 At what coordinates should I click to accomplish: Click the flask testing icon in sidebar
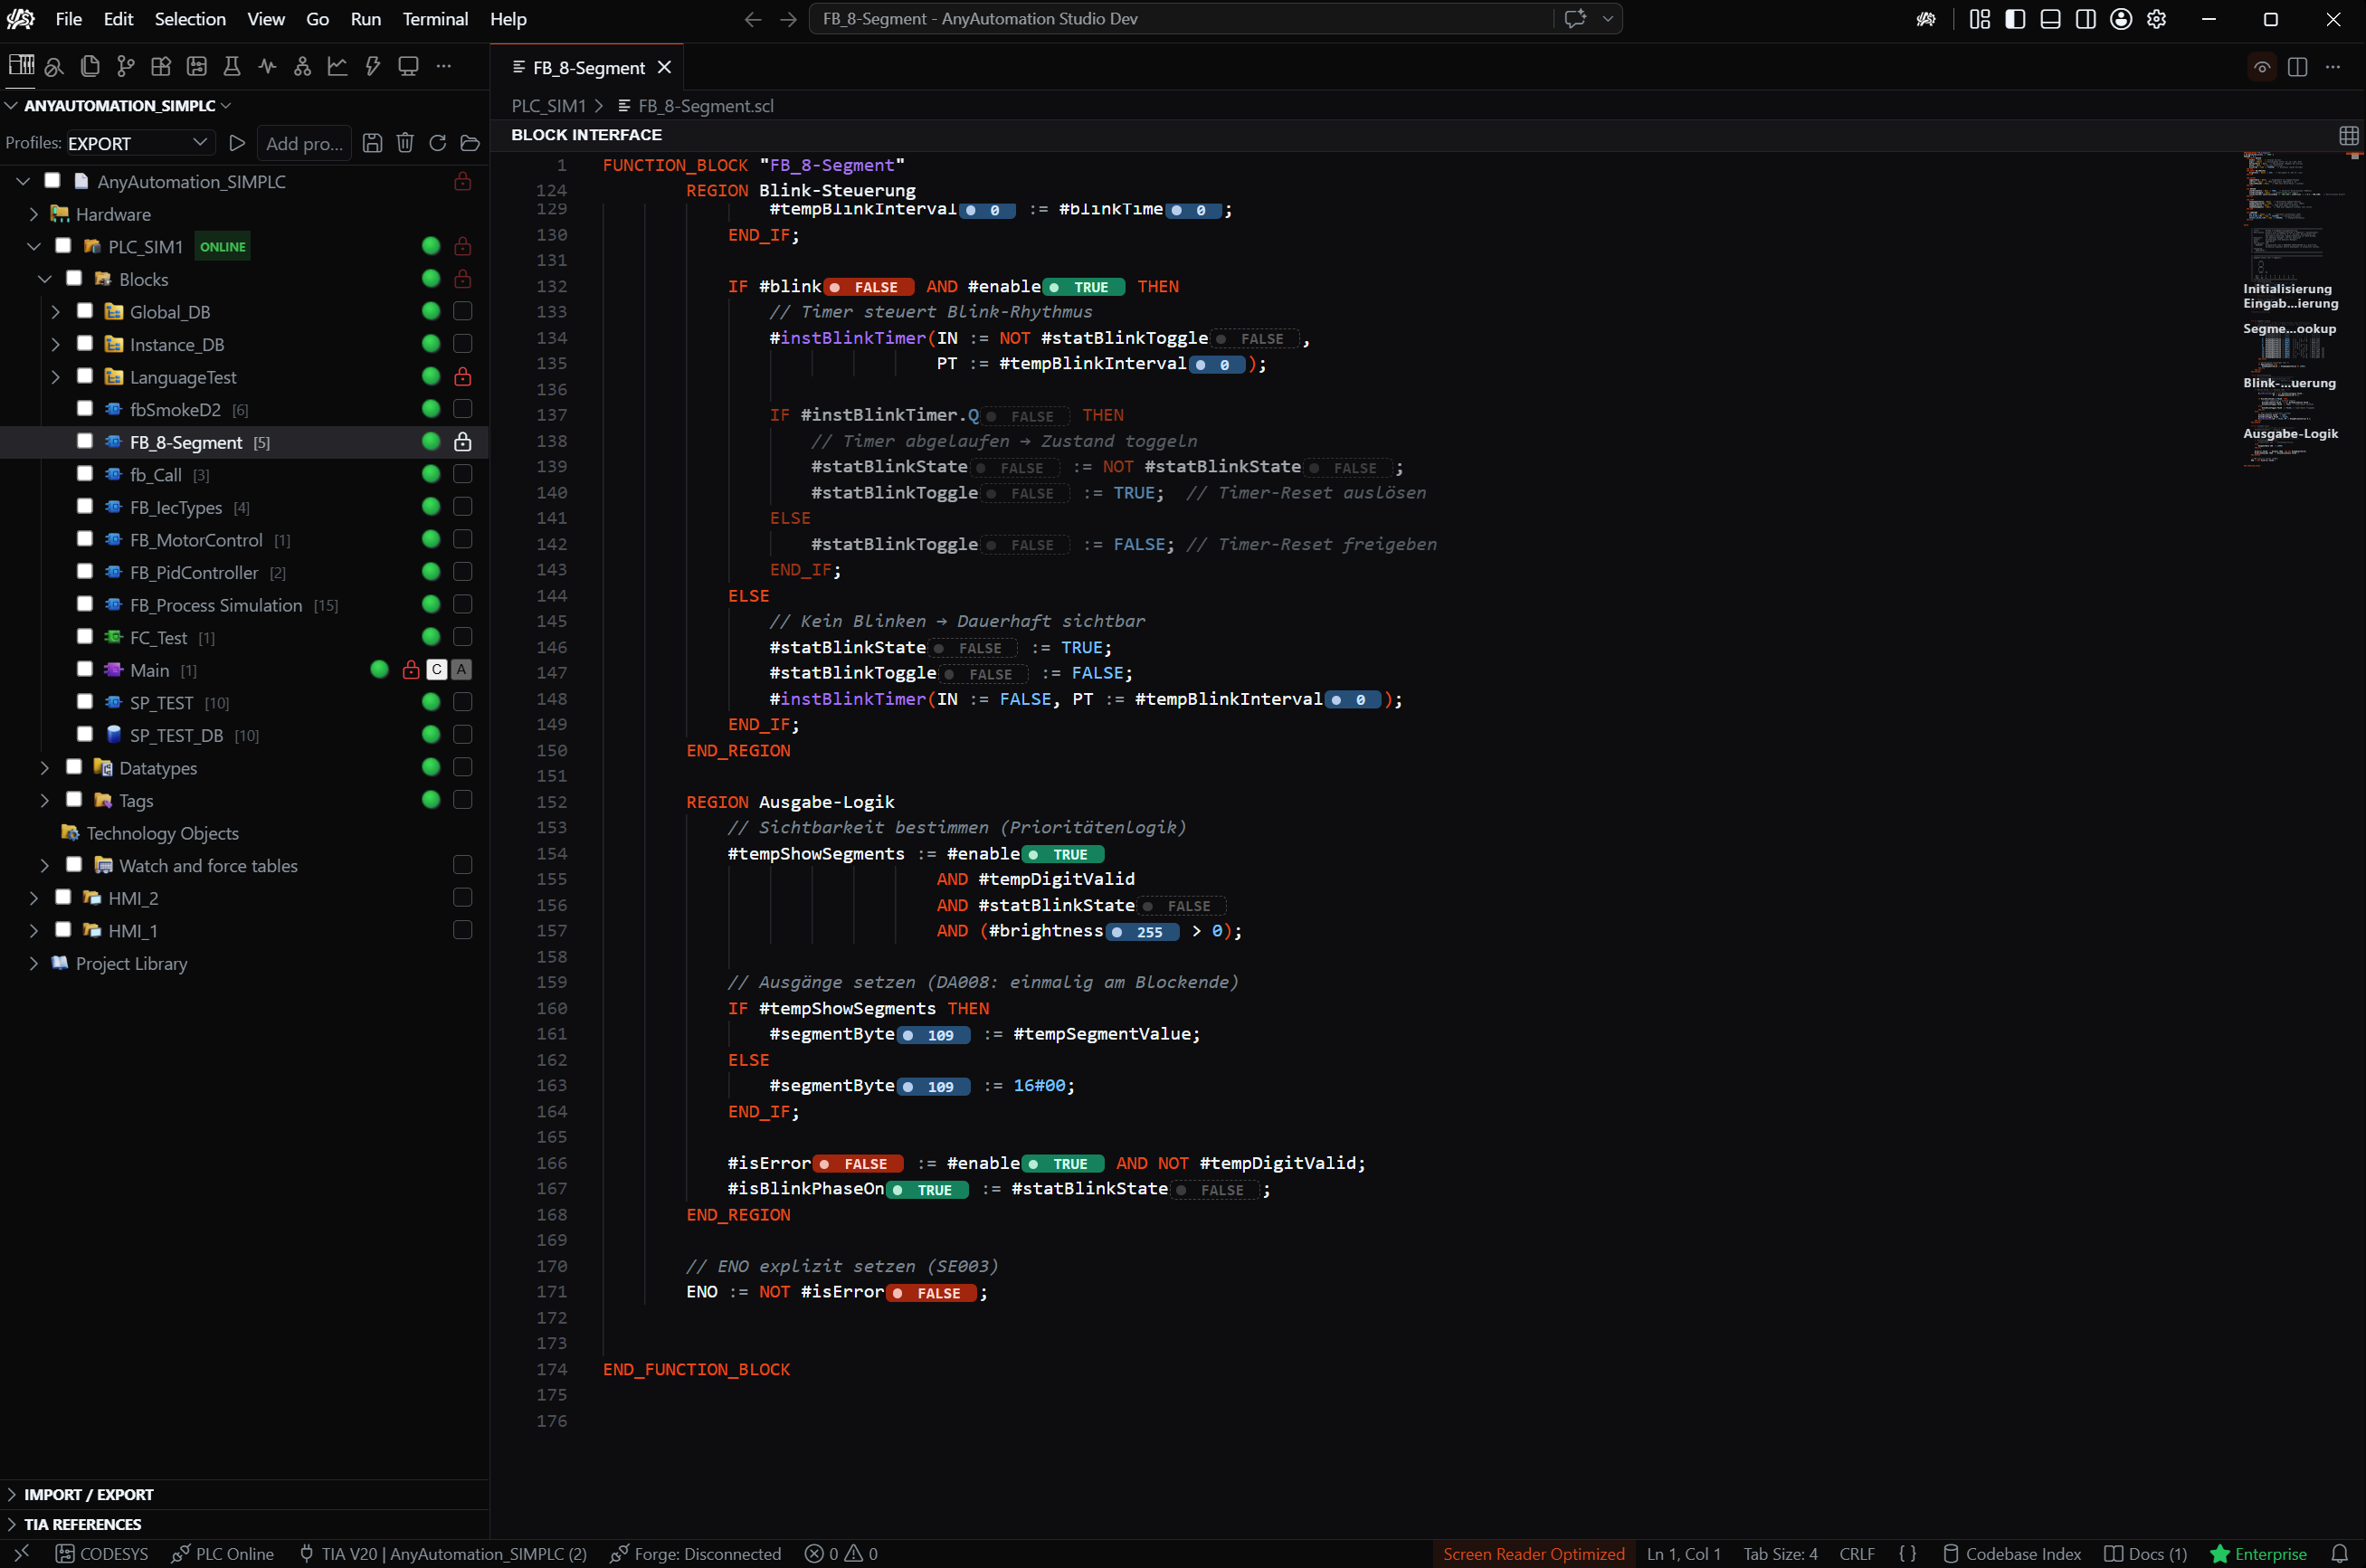pyautogui.click(x=231, y=66)
